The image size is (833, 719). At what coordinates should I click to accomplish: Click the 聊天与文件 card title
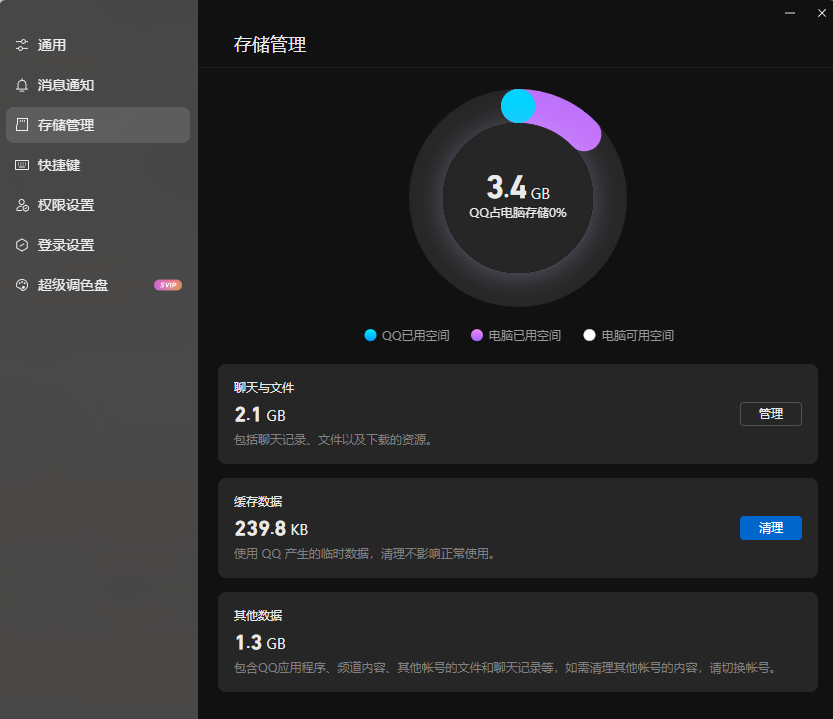click(x=264, y=388)
